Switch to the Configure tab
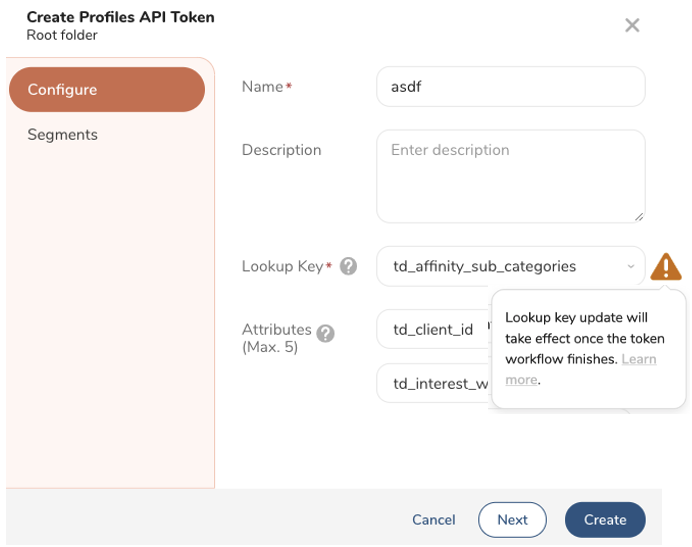 click(x=106, y=90)
